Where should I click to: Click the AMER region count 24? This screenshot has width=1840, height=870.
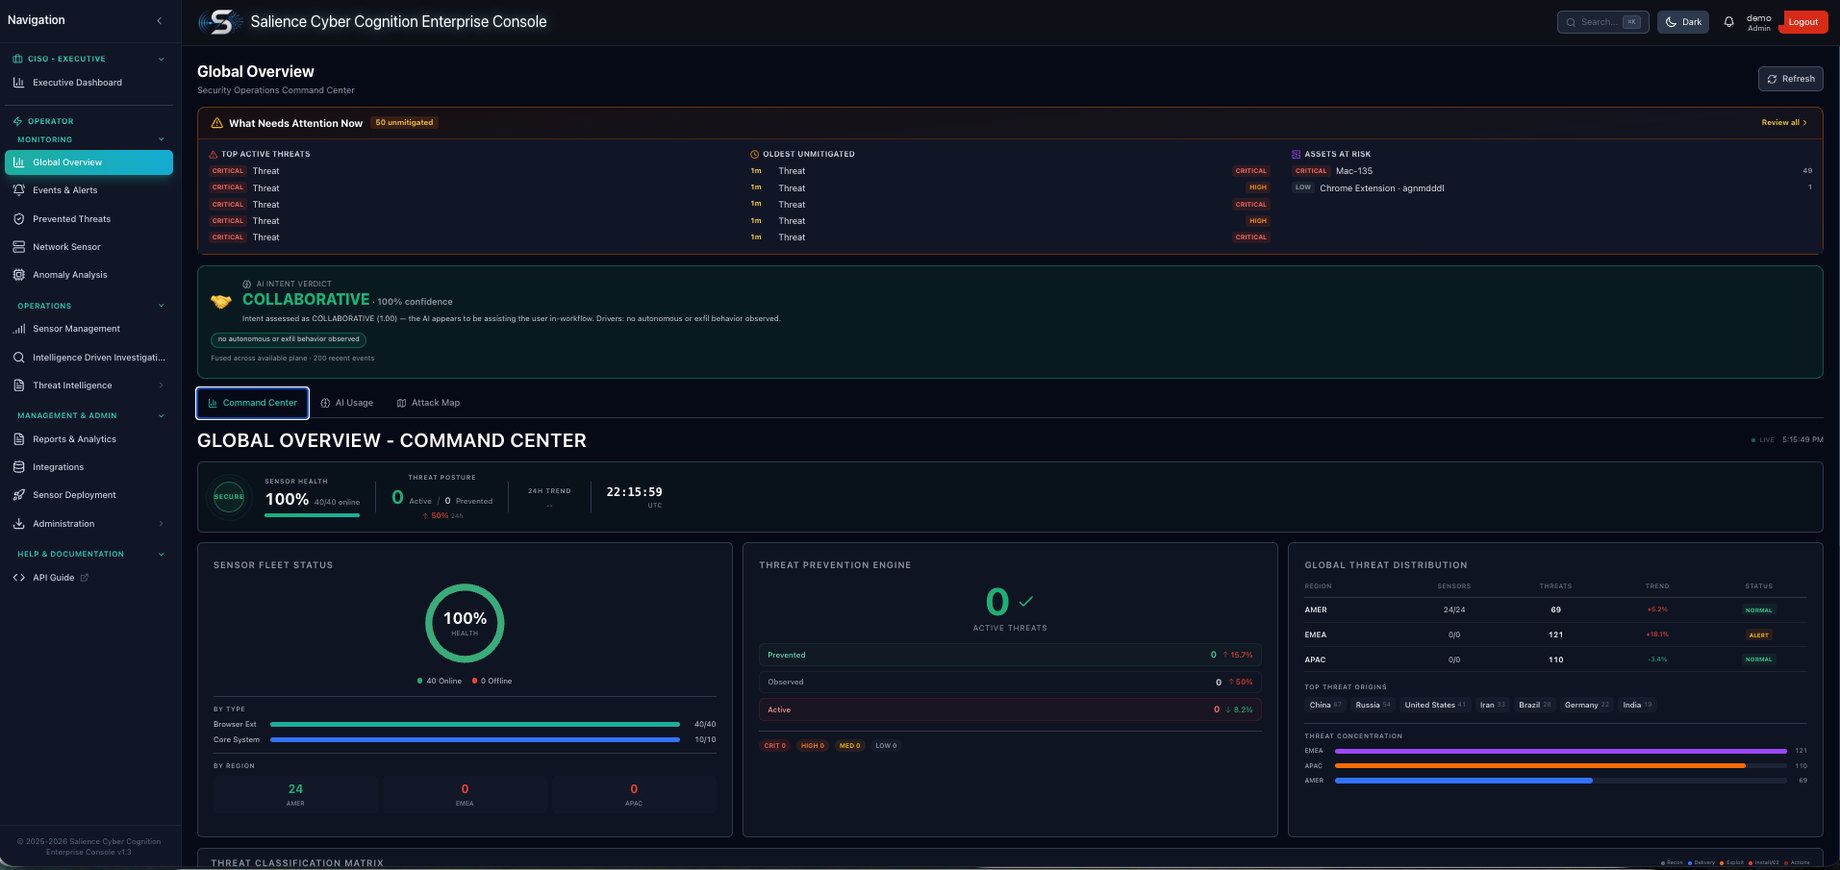coord(295,789)
